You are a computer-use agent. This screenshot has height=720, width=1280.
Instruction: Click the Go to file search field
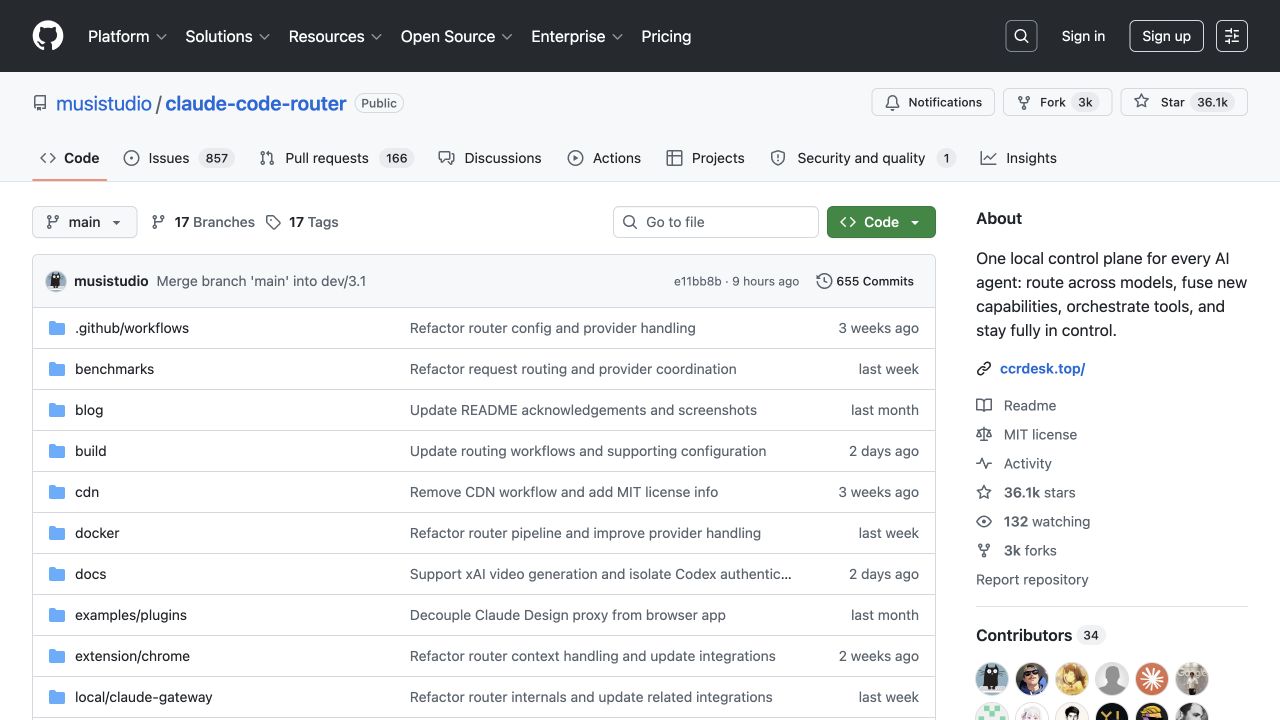pos(716,222)
